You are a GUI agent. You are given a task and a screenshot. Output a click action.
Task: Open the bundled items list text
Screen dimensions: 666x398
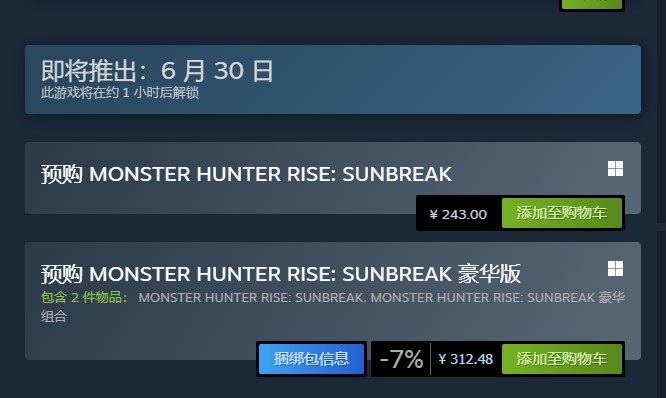(381, 297)
